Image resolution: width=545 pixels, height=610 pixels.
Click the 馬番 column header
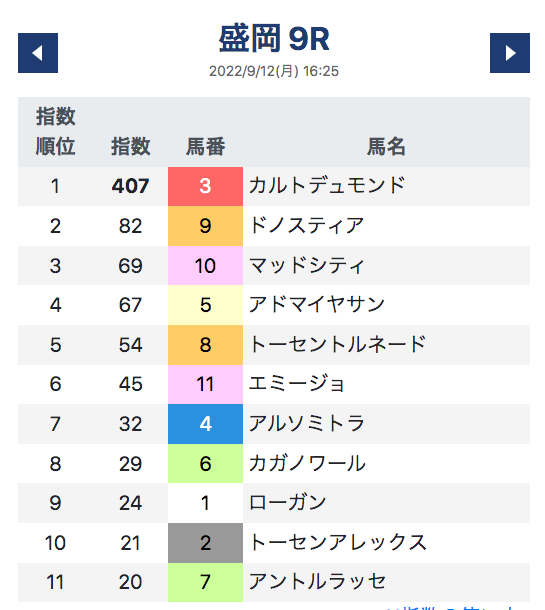pos(205,147)
